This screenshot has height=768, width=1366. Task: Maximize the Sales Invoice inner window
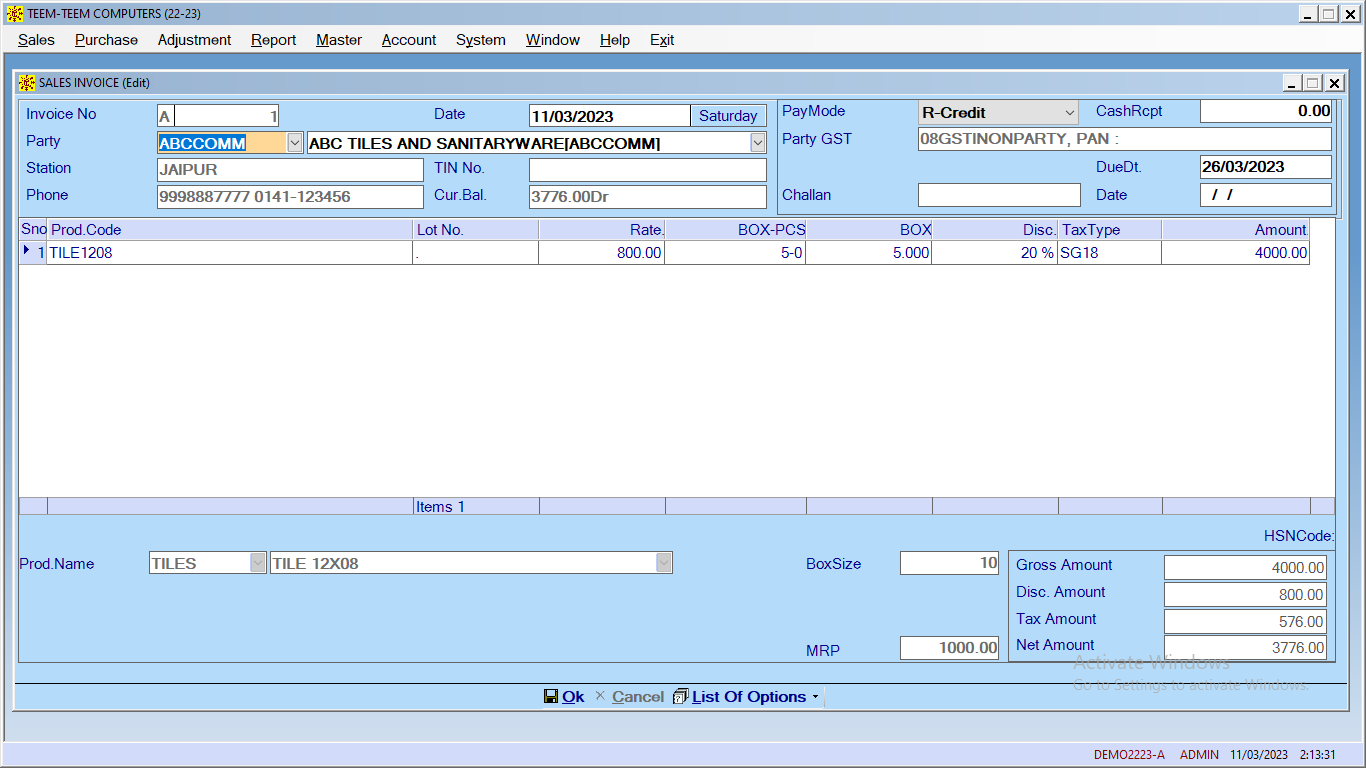1313,83
